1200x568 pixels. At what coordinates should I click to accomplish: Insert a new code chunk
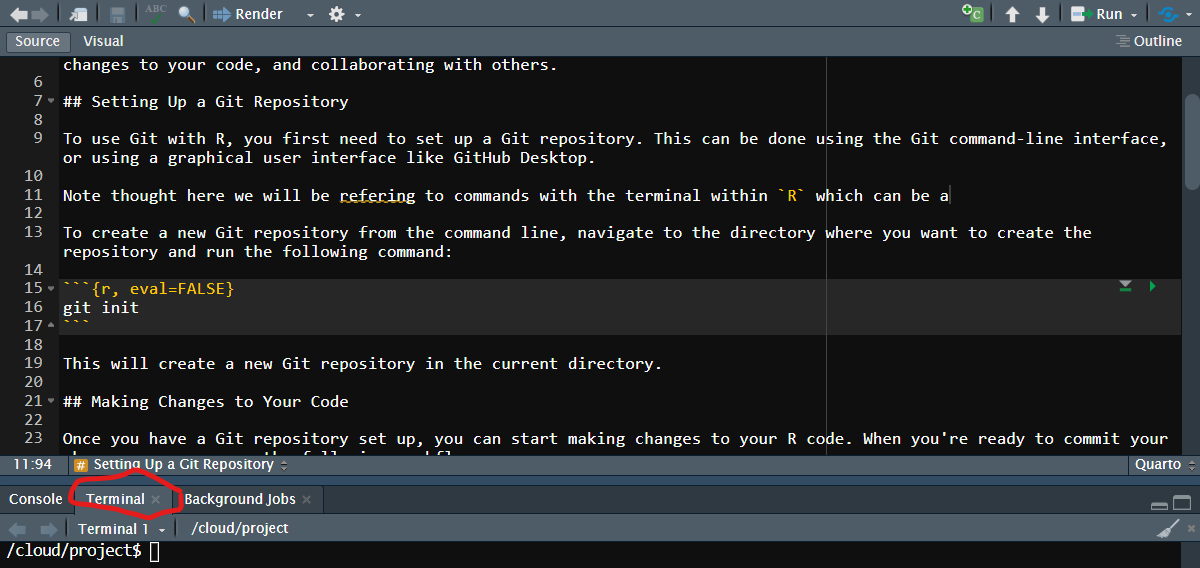tap(972, 14)
